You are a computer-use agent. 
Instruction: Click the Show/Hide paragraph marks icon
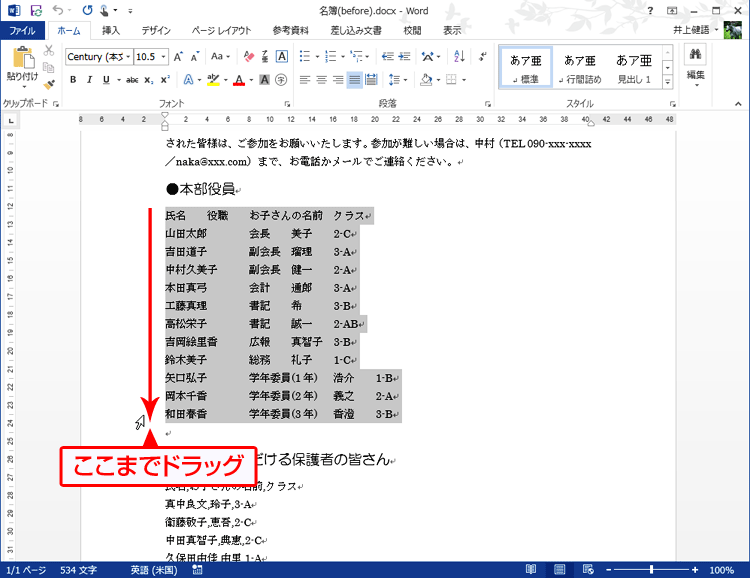click(x=483, y=56)
